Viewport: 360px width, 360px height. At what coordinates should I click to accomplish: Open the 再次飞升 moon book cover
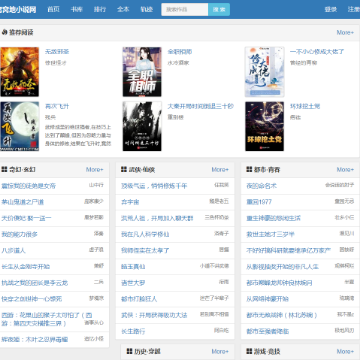coord(20,126)
